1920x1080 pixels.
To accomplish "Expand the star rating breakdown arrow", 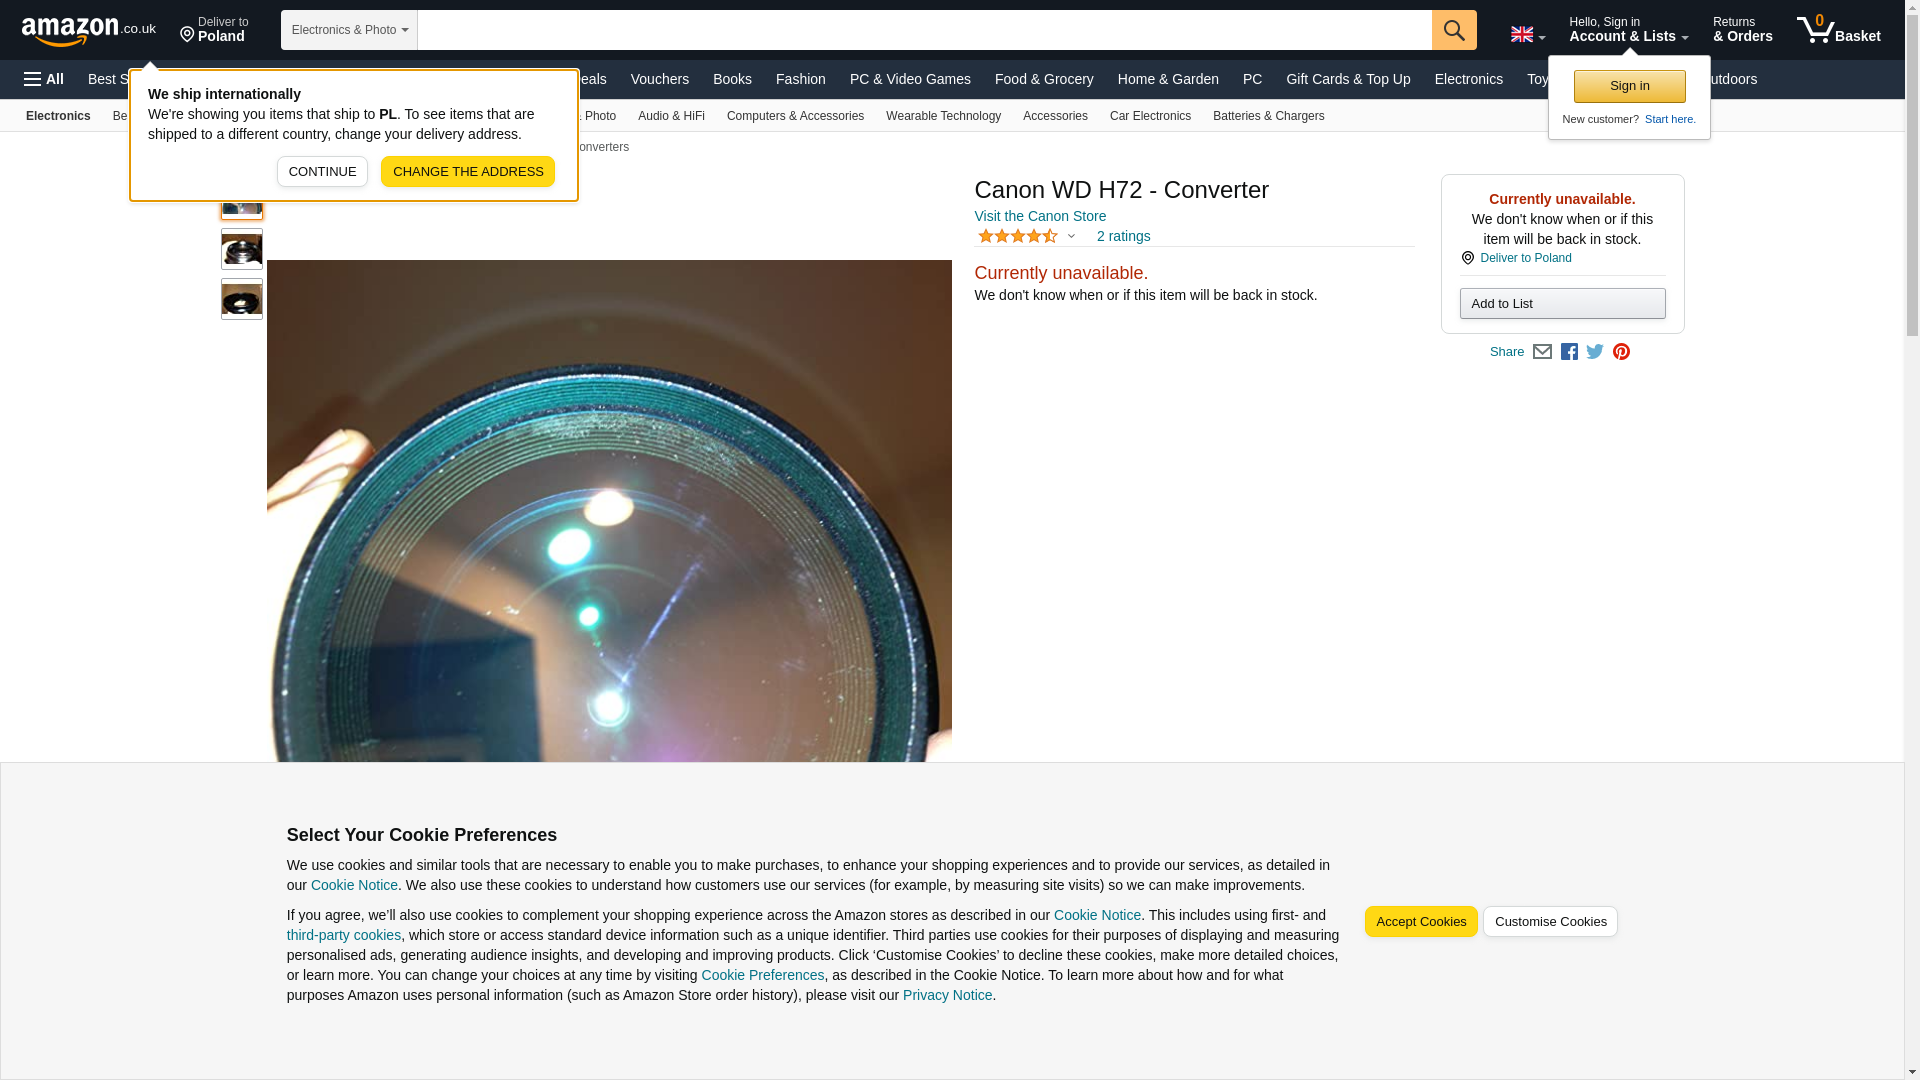I will coord(1071,237).
